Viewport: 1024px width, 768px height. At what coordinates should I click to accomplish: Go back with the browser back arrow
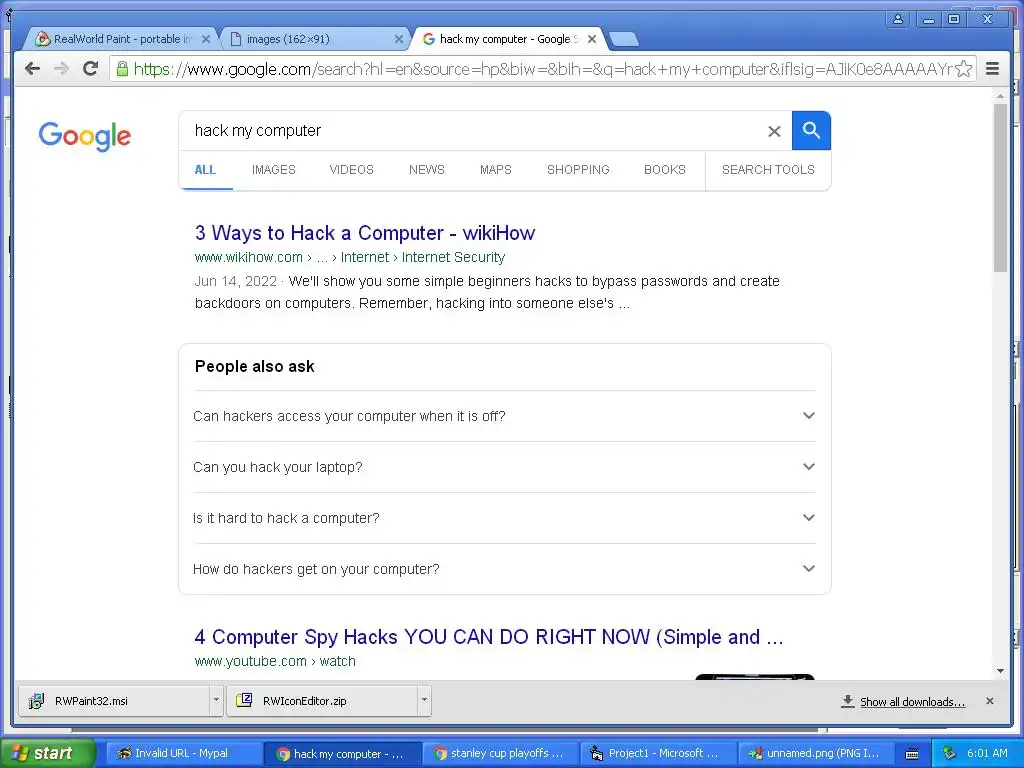pyautogui.click(x=32, y=69)
